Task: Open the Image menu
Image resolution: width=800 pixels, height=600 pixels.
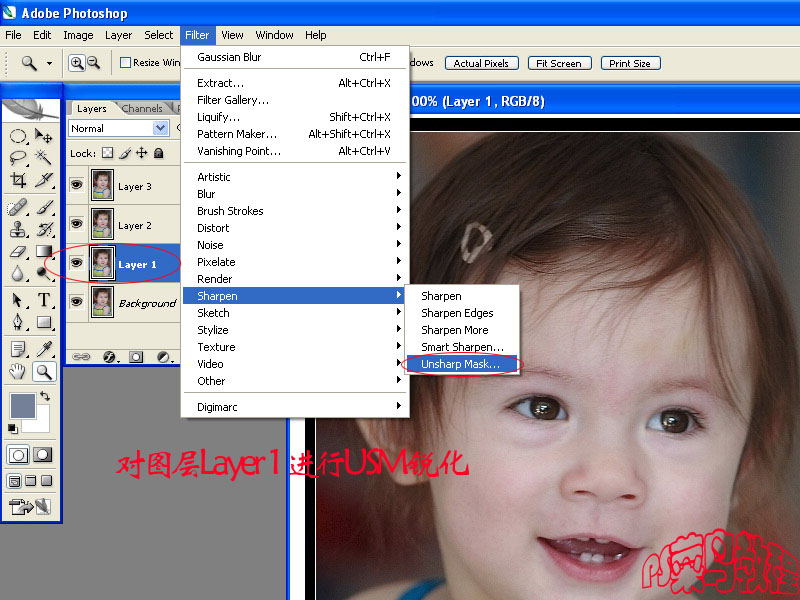Action: (78, 35)
